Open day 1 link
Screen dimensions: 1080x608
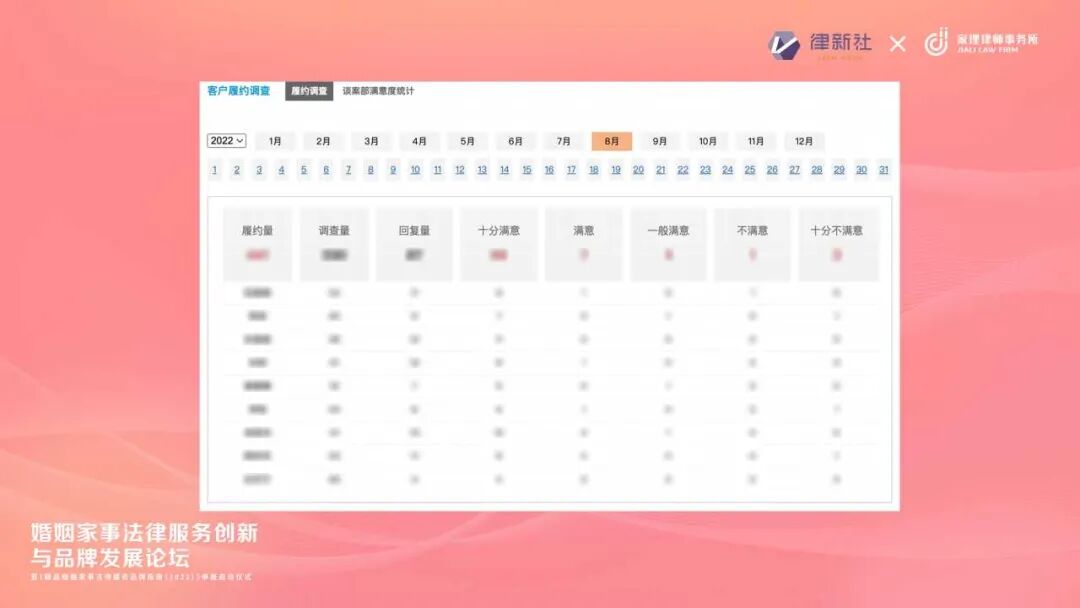tap(215, 169)
